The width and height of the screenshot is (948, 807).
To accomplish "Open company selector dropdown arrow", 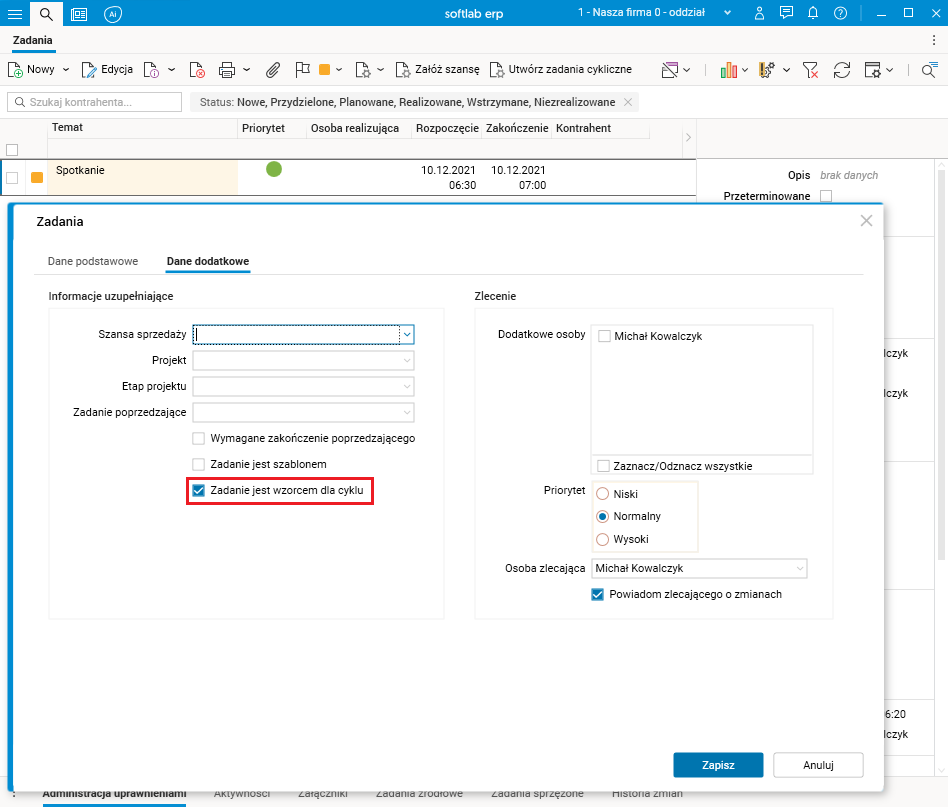I will click(x=727, y=13).
